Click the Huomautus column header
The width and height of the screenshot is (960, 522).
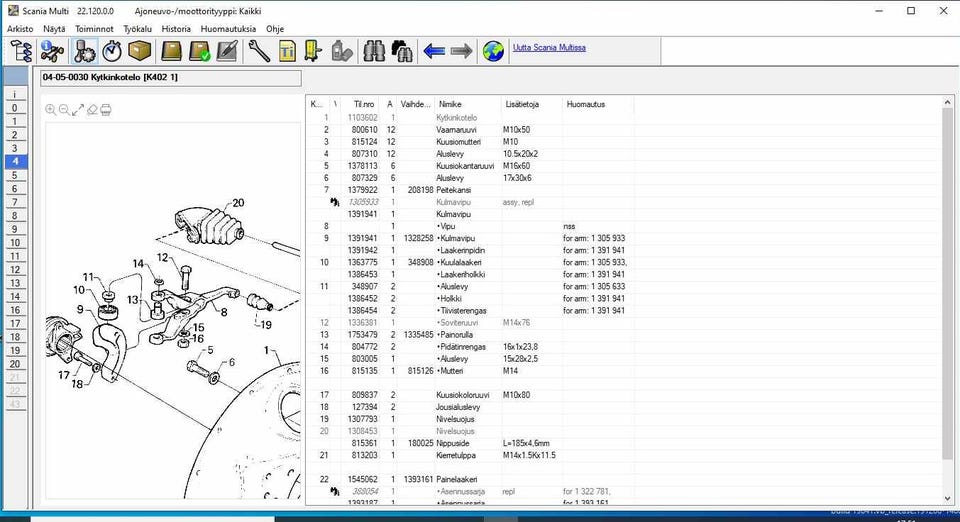[598, 104]
